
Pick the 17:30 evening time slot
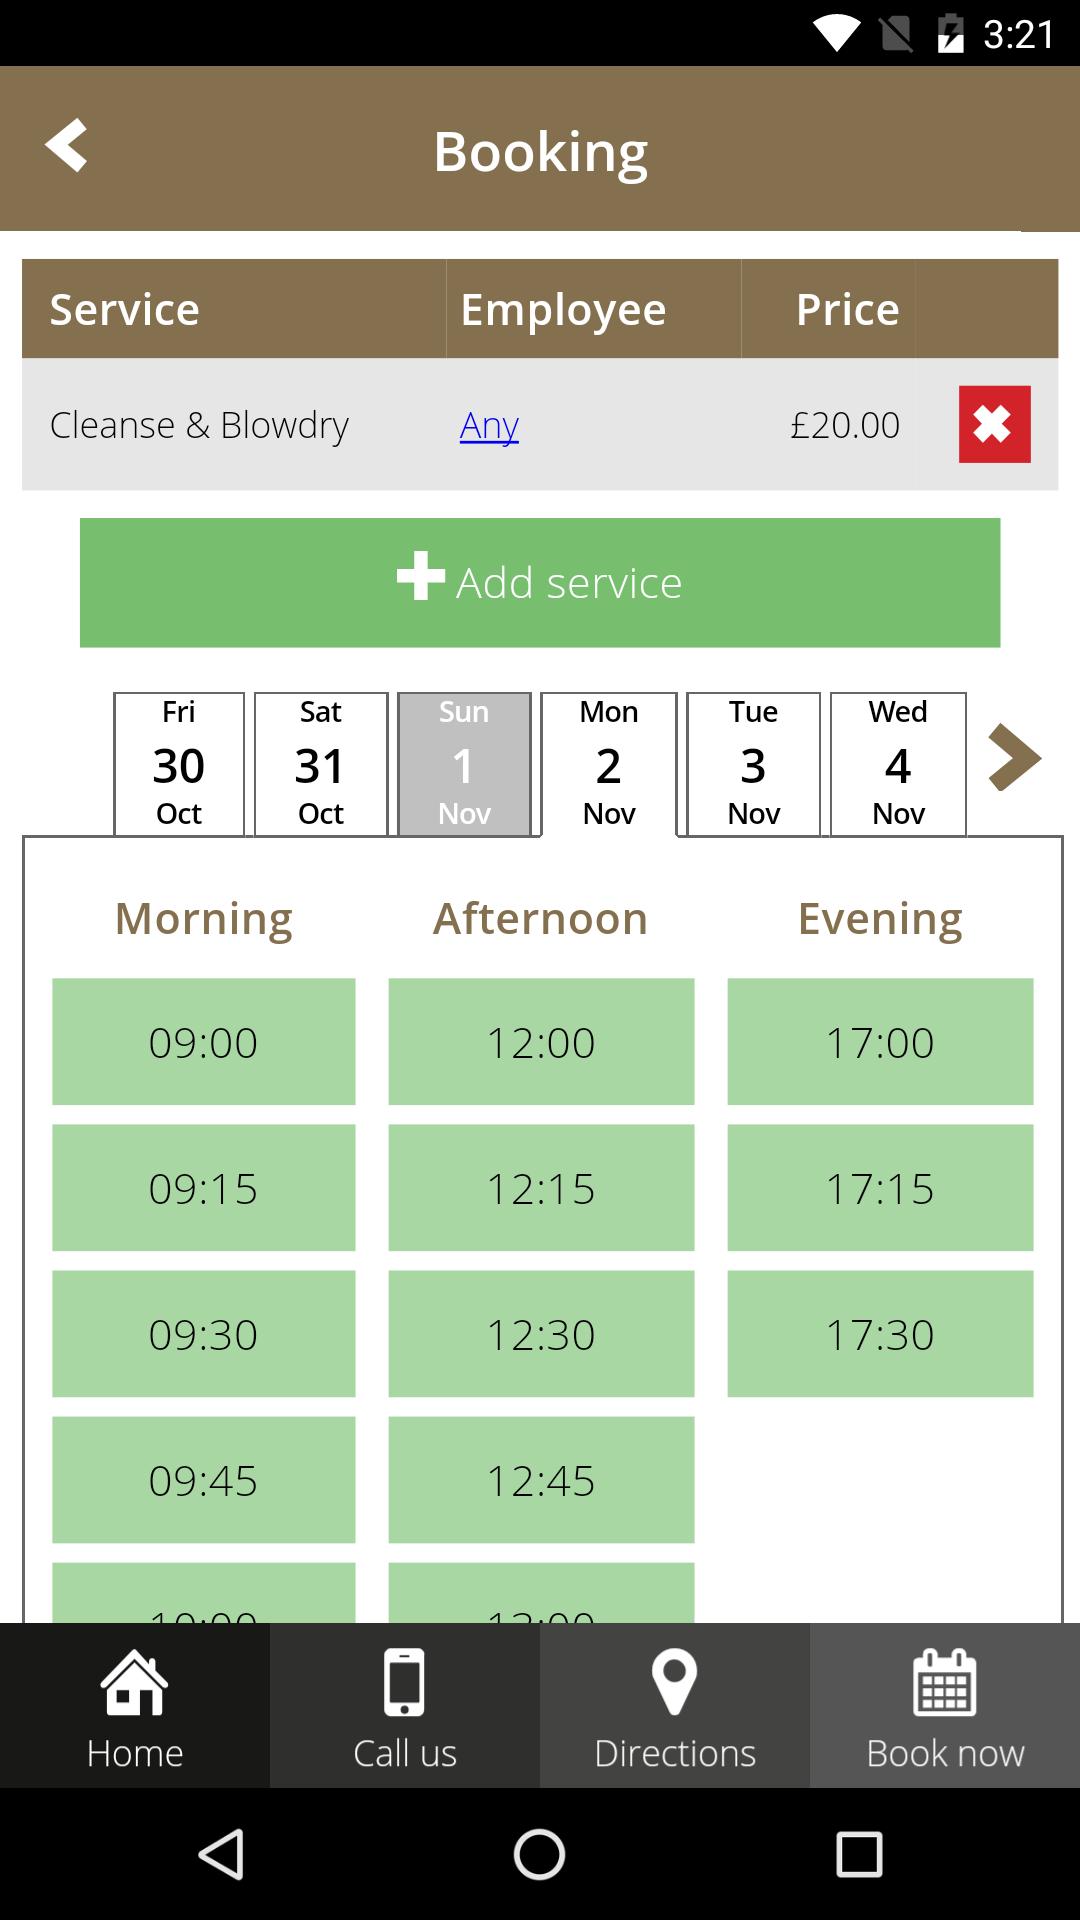(880, 1334)
